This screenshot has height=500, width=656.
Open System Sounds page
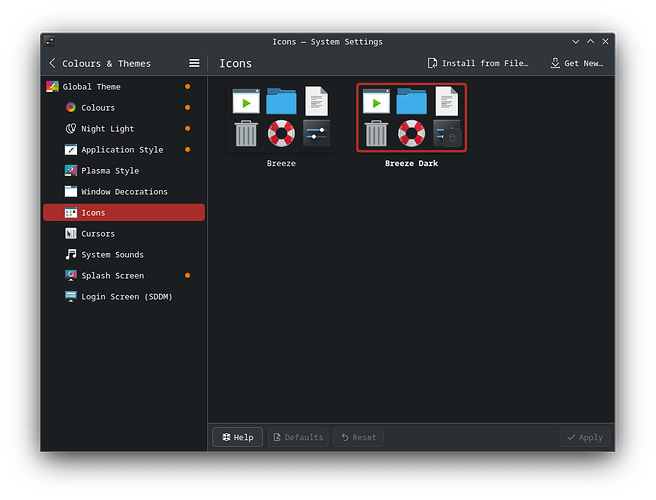[124, 254]
